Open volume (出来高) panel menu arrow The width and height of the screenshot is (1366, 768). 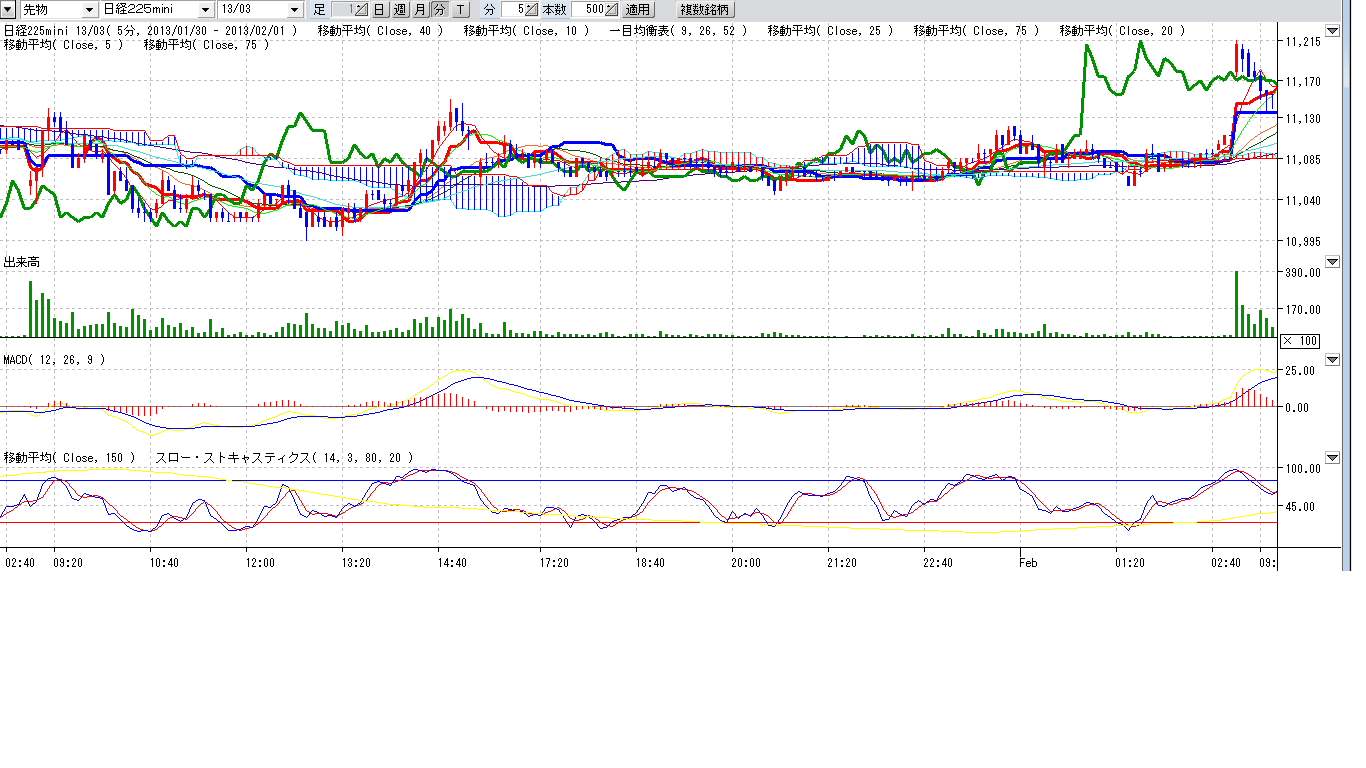(x=1331, y=261)
